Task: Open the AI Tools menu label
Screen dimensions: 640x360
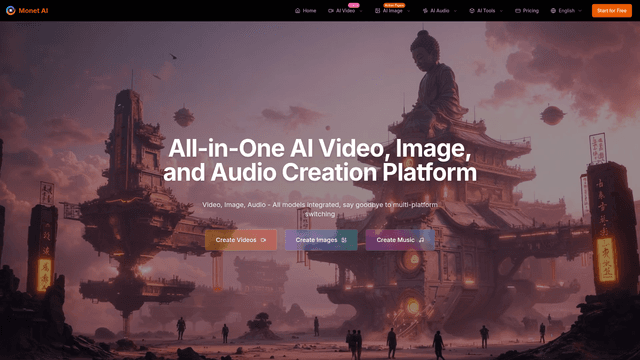Action: [486, 11]
